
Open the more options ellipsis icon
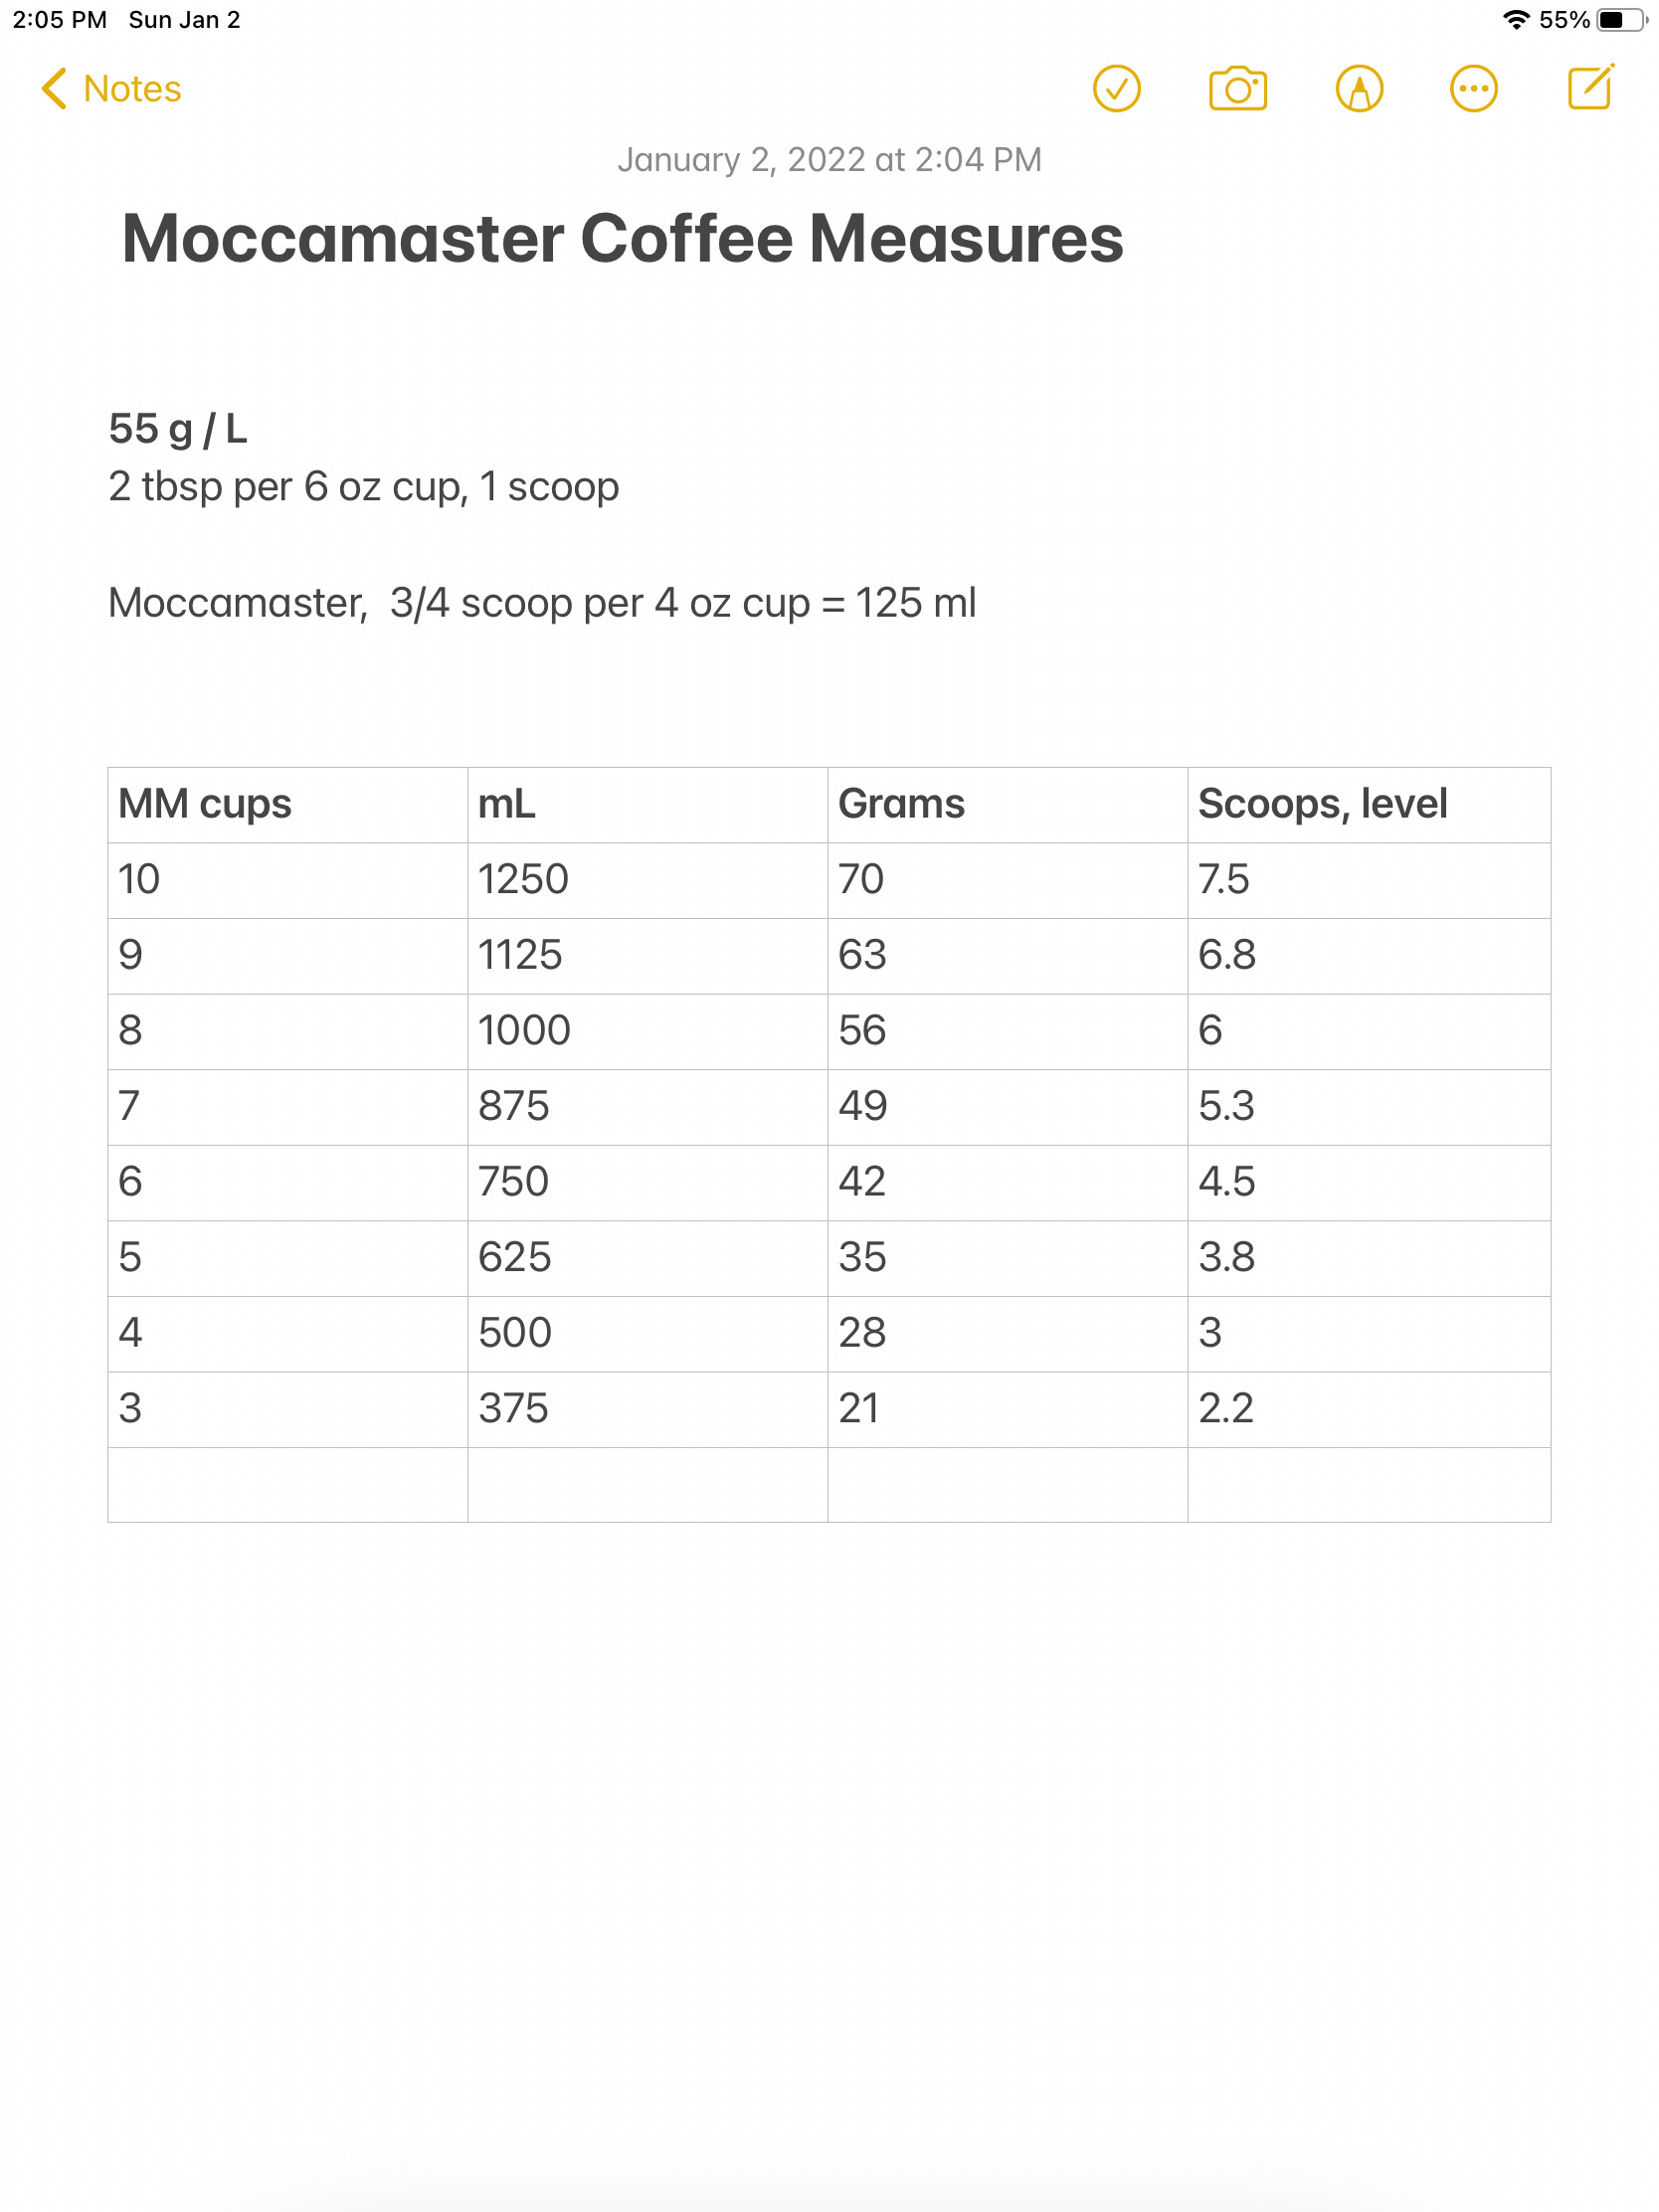point(1473,89)
